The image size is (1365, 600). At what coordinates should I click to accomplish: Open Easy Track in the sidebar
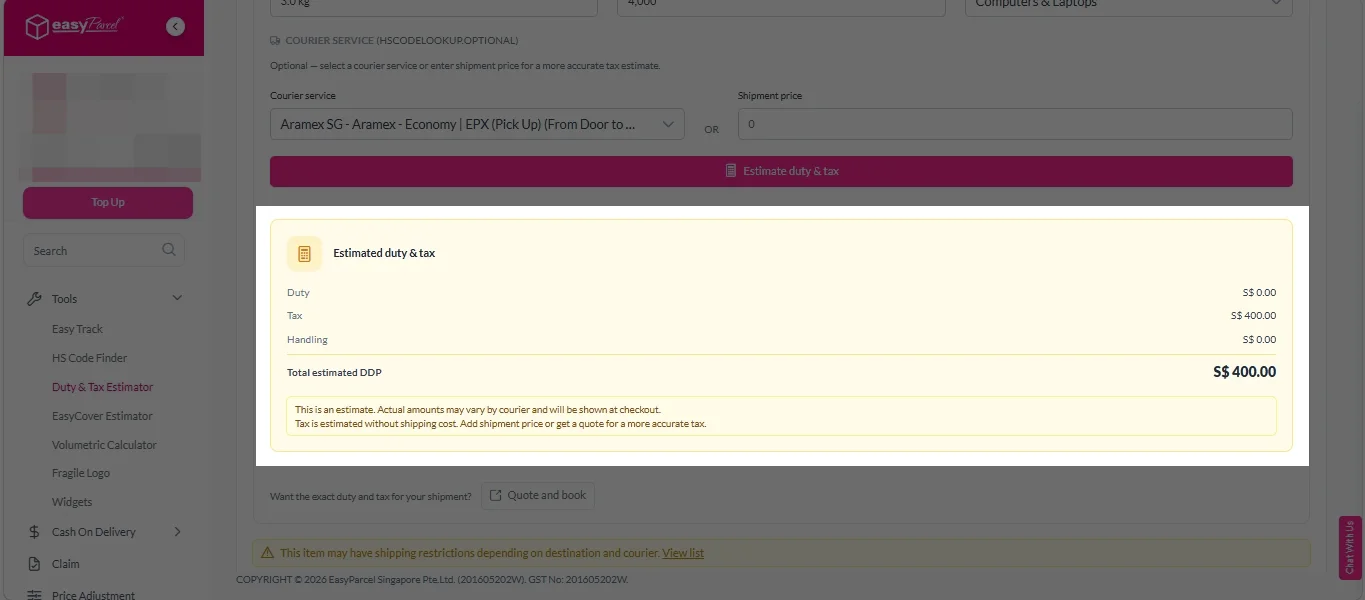coord(77,329)
